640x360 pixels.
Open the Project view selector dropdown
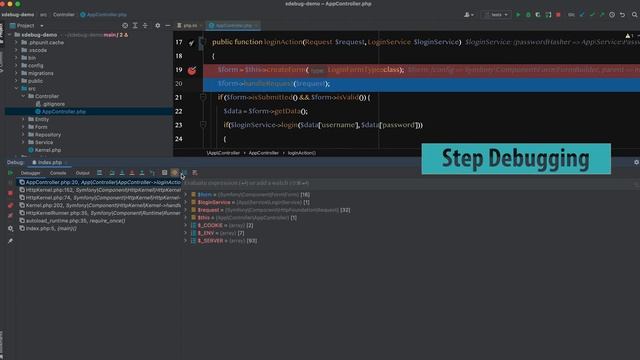click(x=27, y=25)
